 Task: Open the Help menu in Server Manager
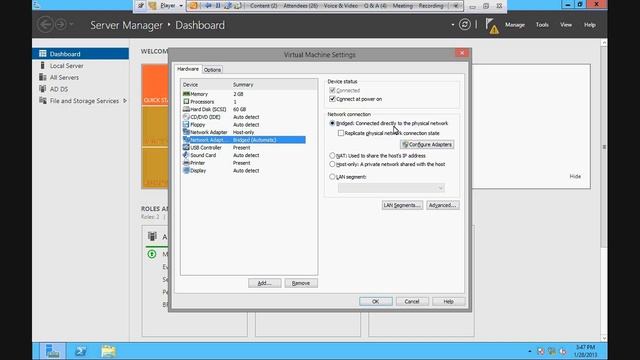(589, 25)
